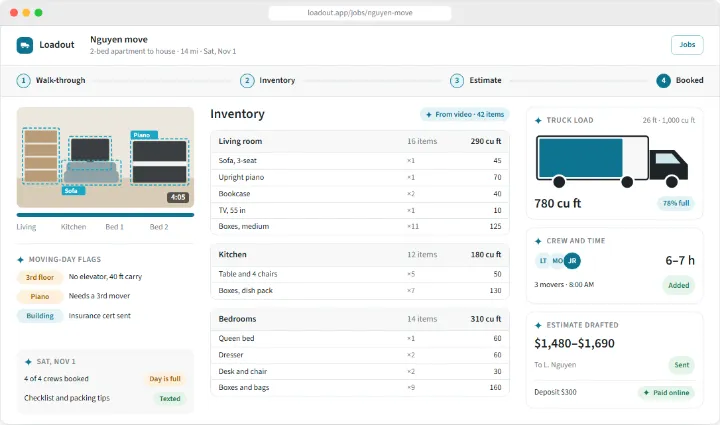Click the 4:05 video duration badge

click(x=178, y=197)
